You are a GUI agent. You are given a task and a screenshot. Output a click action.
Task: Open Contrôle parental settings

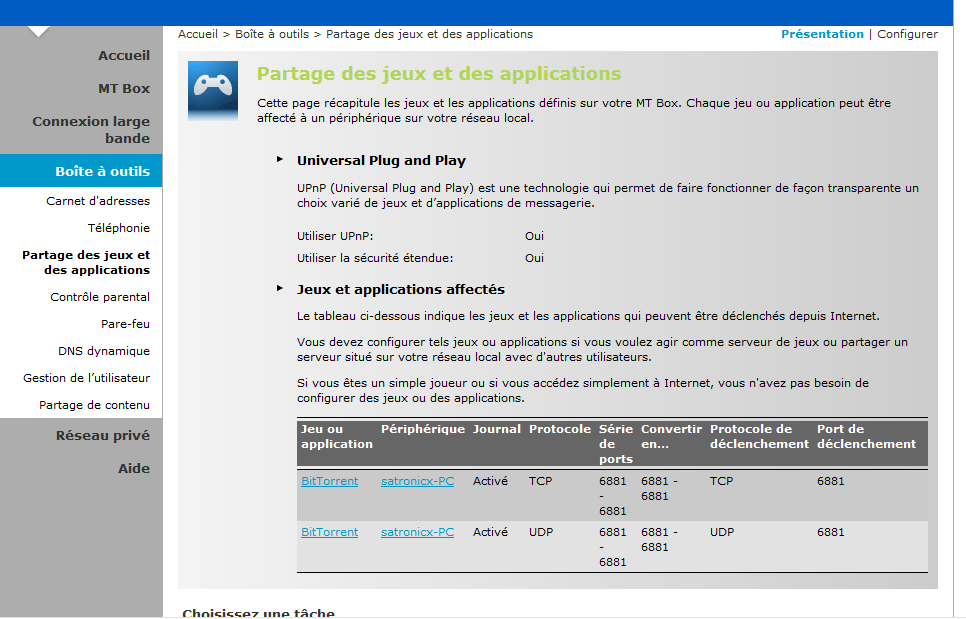point(100,297)
